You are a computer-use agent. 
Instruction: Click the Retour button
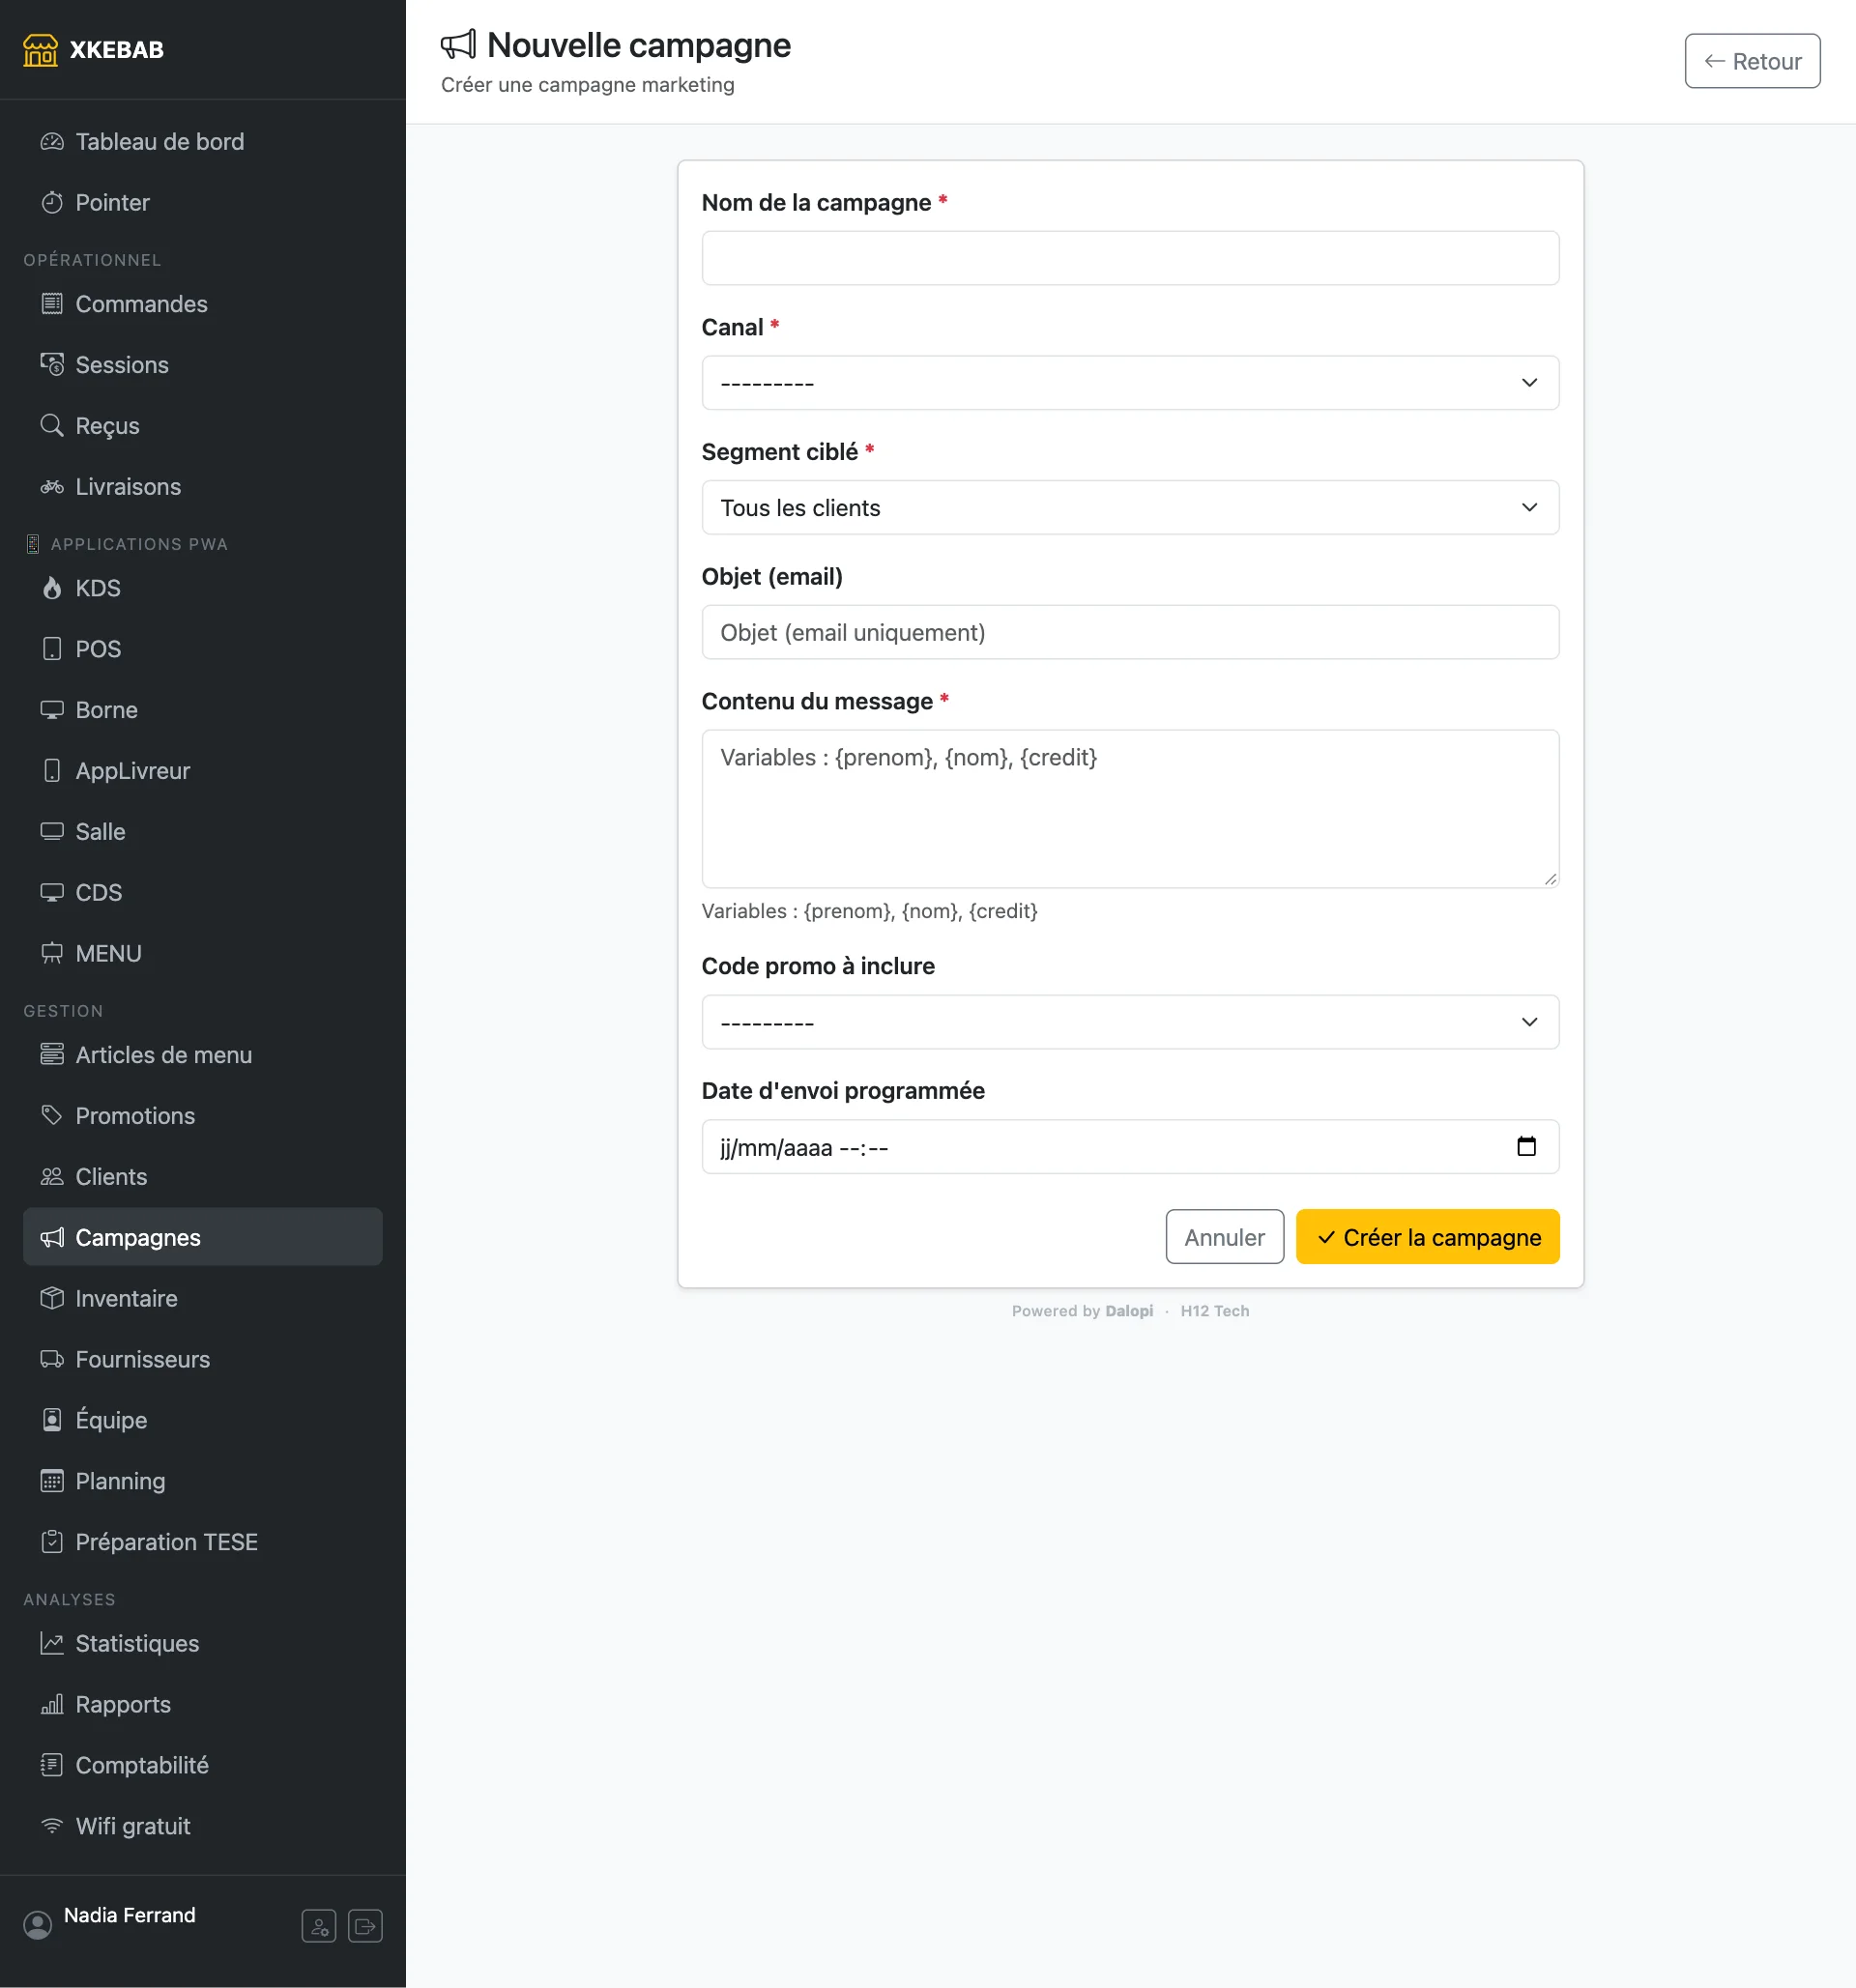1752,61
